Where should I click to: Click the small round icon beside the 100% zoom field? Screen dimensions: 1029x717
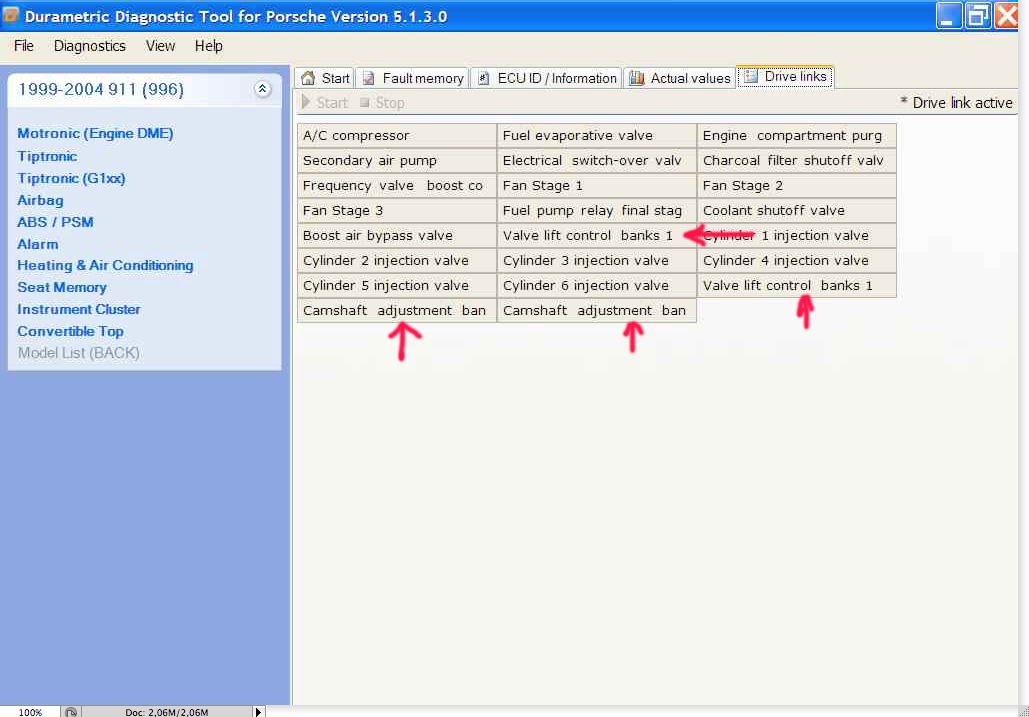point(71,712)
